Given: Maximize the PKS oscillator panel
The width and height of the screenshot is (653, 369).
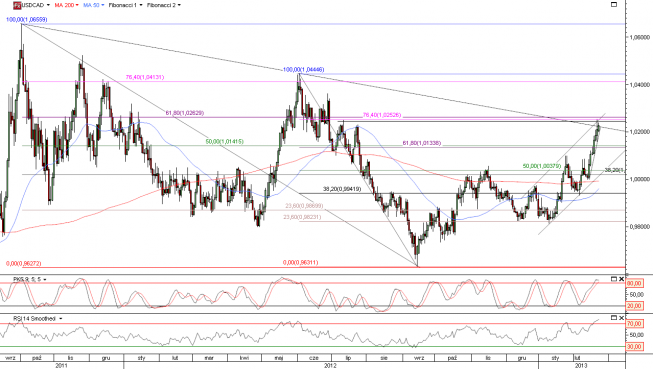Looking at the screenshot, I should 613,279.
